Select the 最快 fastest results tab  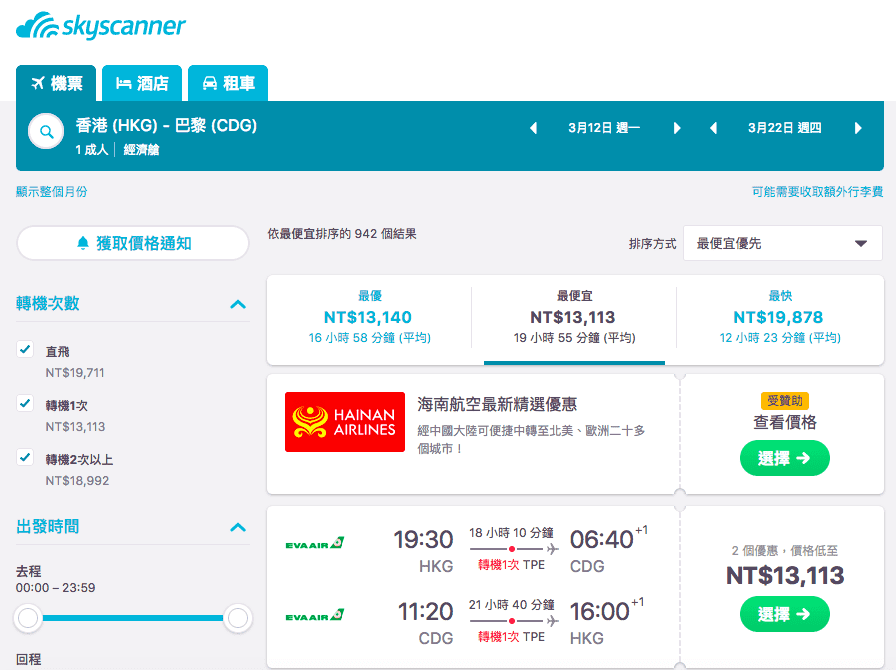pos(780,317)
